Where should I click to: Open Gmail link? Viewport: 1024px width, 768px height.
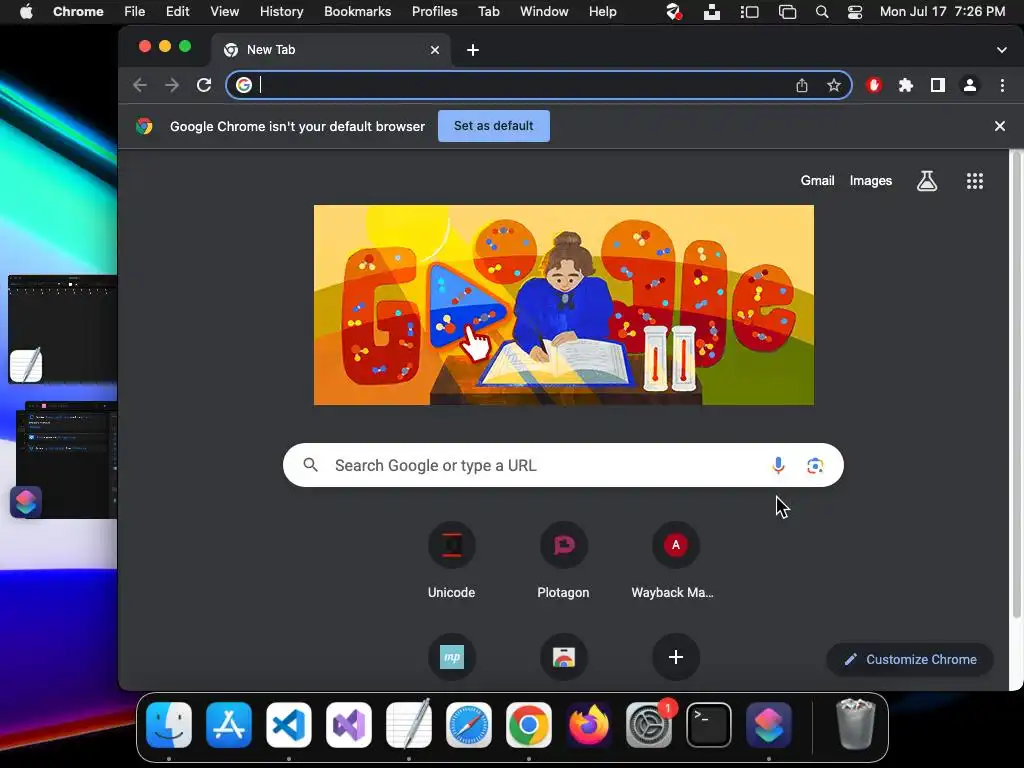817,181
